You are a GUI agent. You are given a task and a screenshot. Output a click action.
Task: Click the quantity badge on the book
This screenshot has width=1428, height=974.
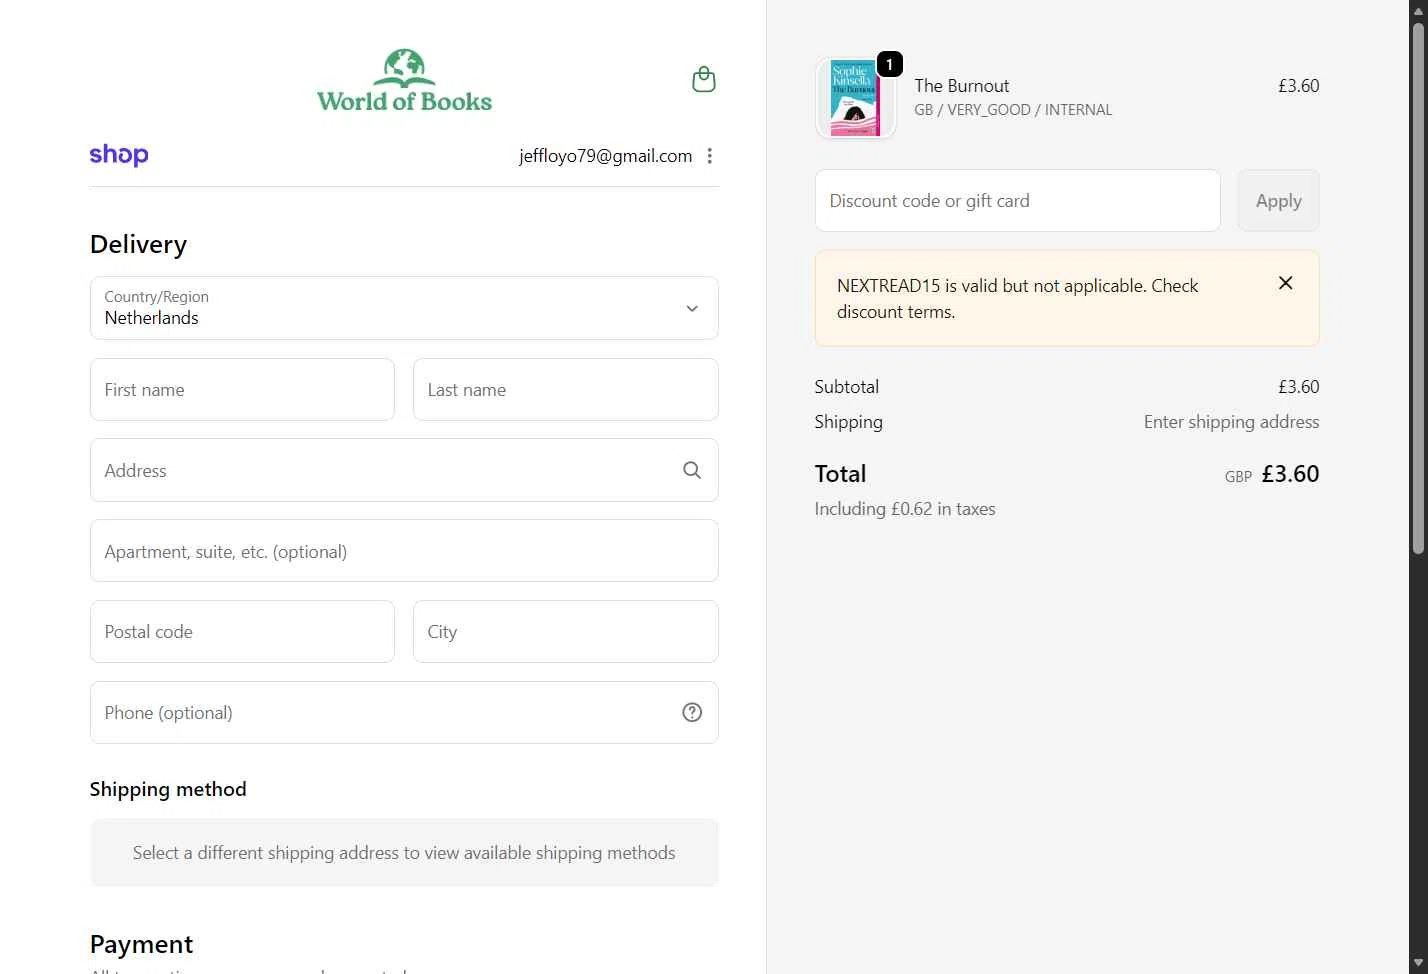tap(889, 65)
